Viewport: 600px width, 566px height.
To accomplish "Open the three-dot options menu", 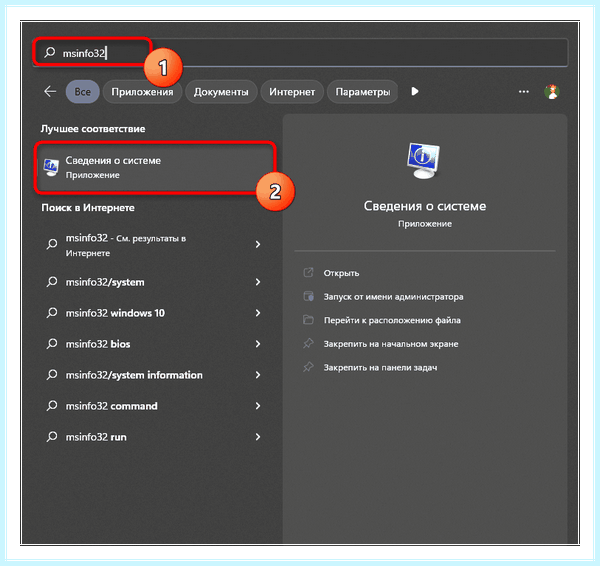I will click(x=523, y=91).
